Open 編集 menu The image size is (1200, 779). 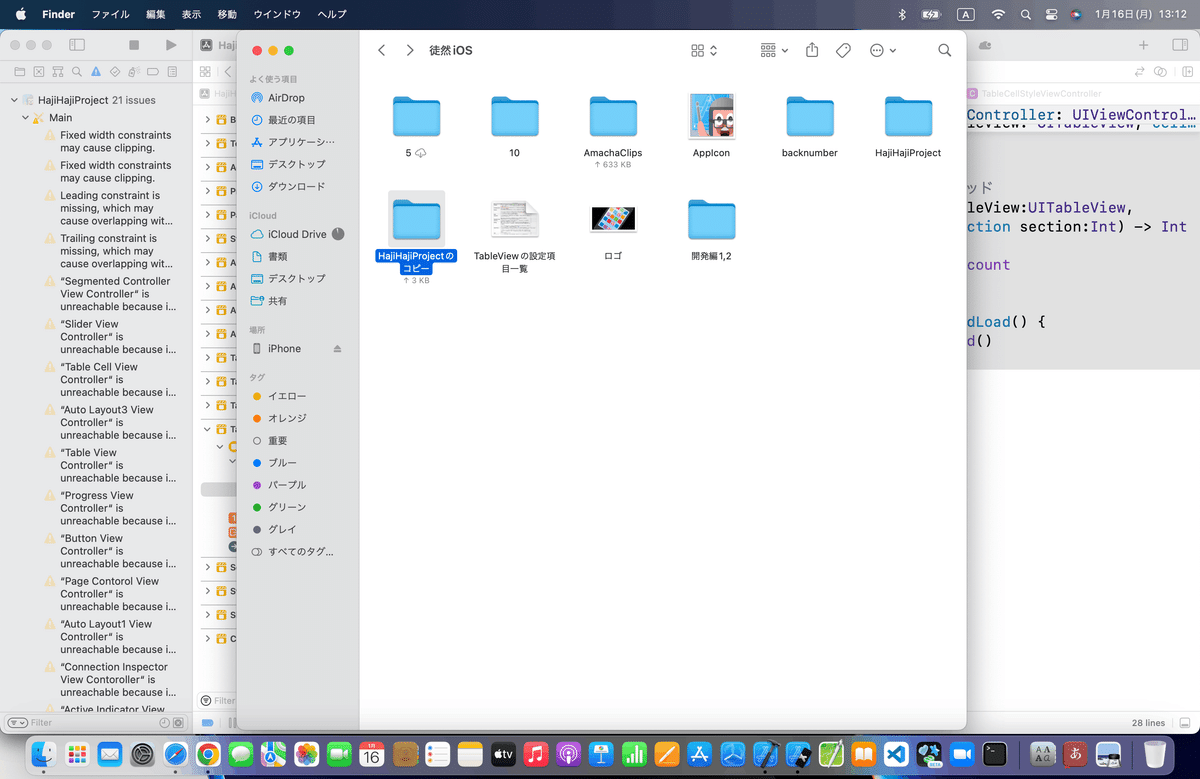[x=156, y=14]
